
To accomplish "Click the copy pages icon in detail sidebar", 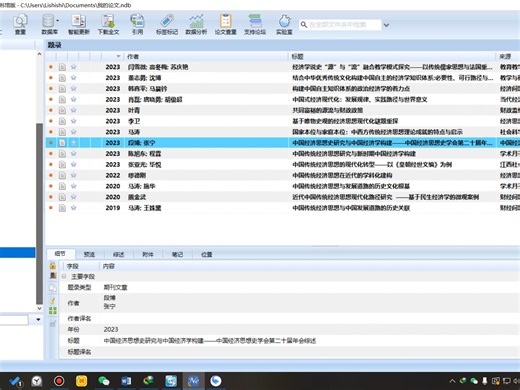I will [53, 288].
